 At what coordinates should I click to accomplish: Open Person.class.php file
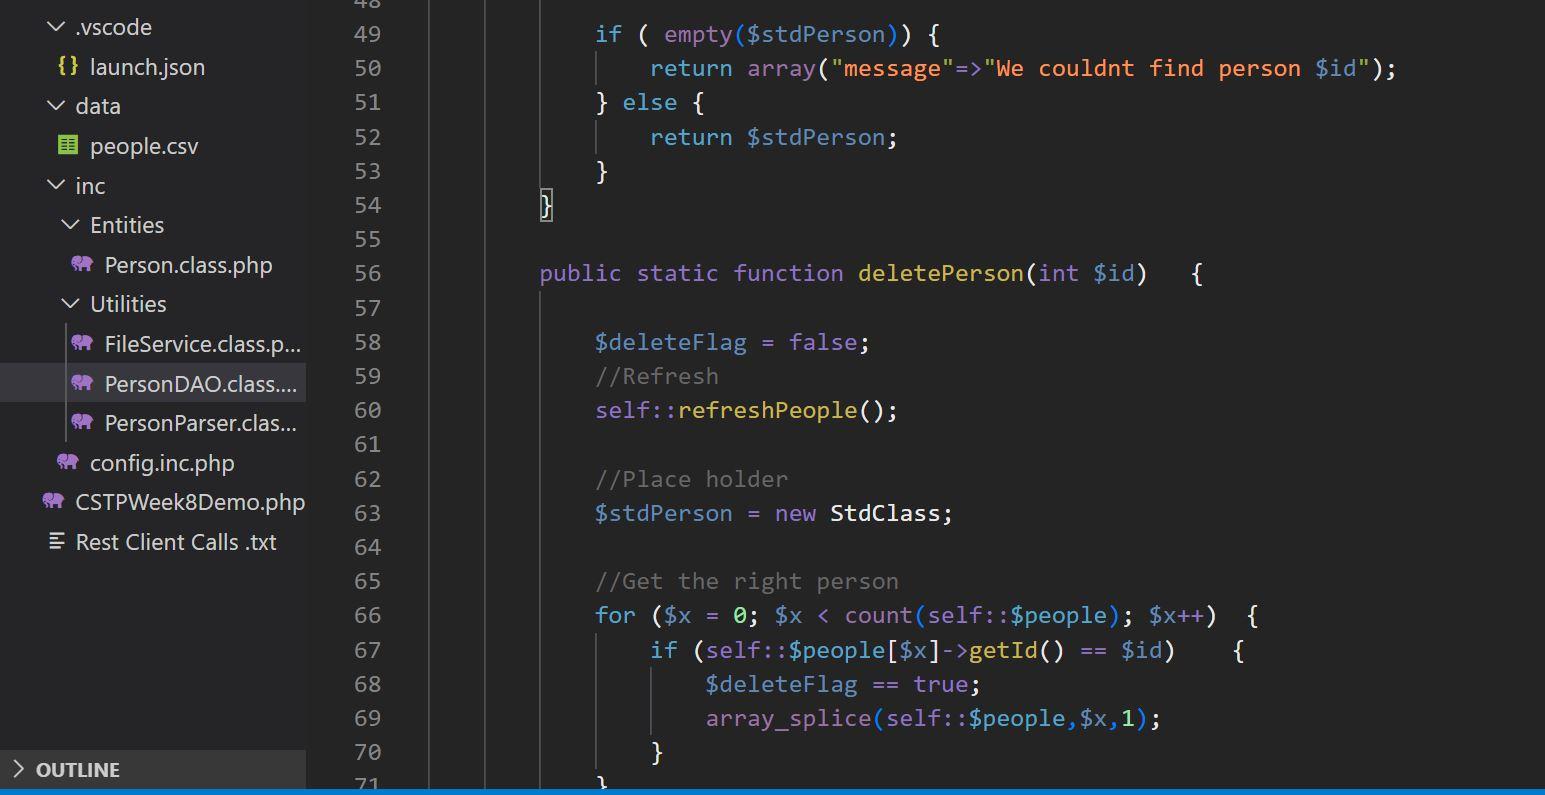click(x=188, y=265)
